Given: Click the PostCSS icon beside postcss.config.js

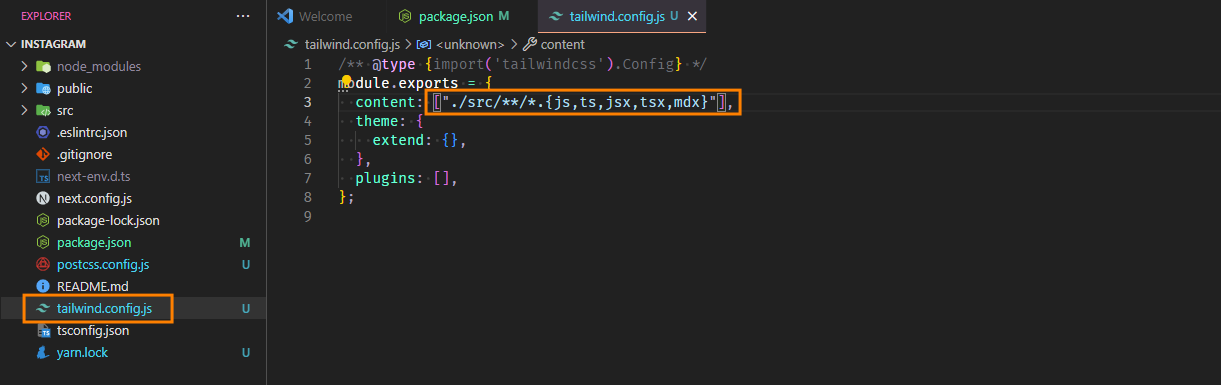Looking at the screenshot, I should (43, 264).
